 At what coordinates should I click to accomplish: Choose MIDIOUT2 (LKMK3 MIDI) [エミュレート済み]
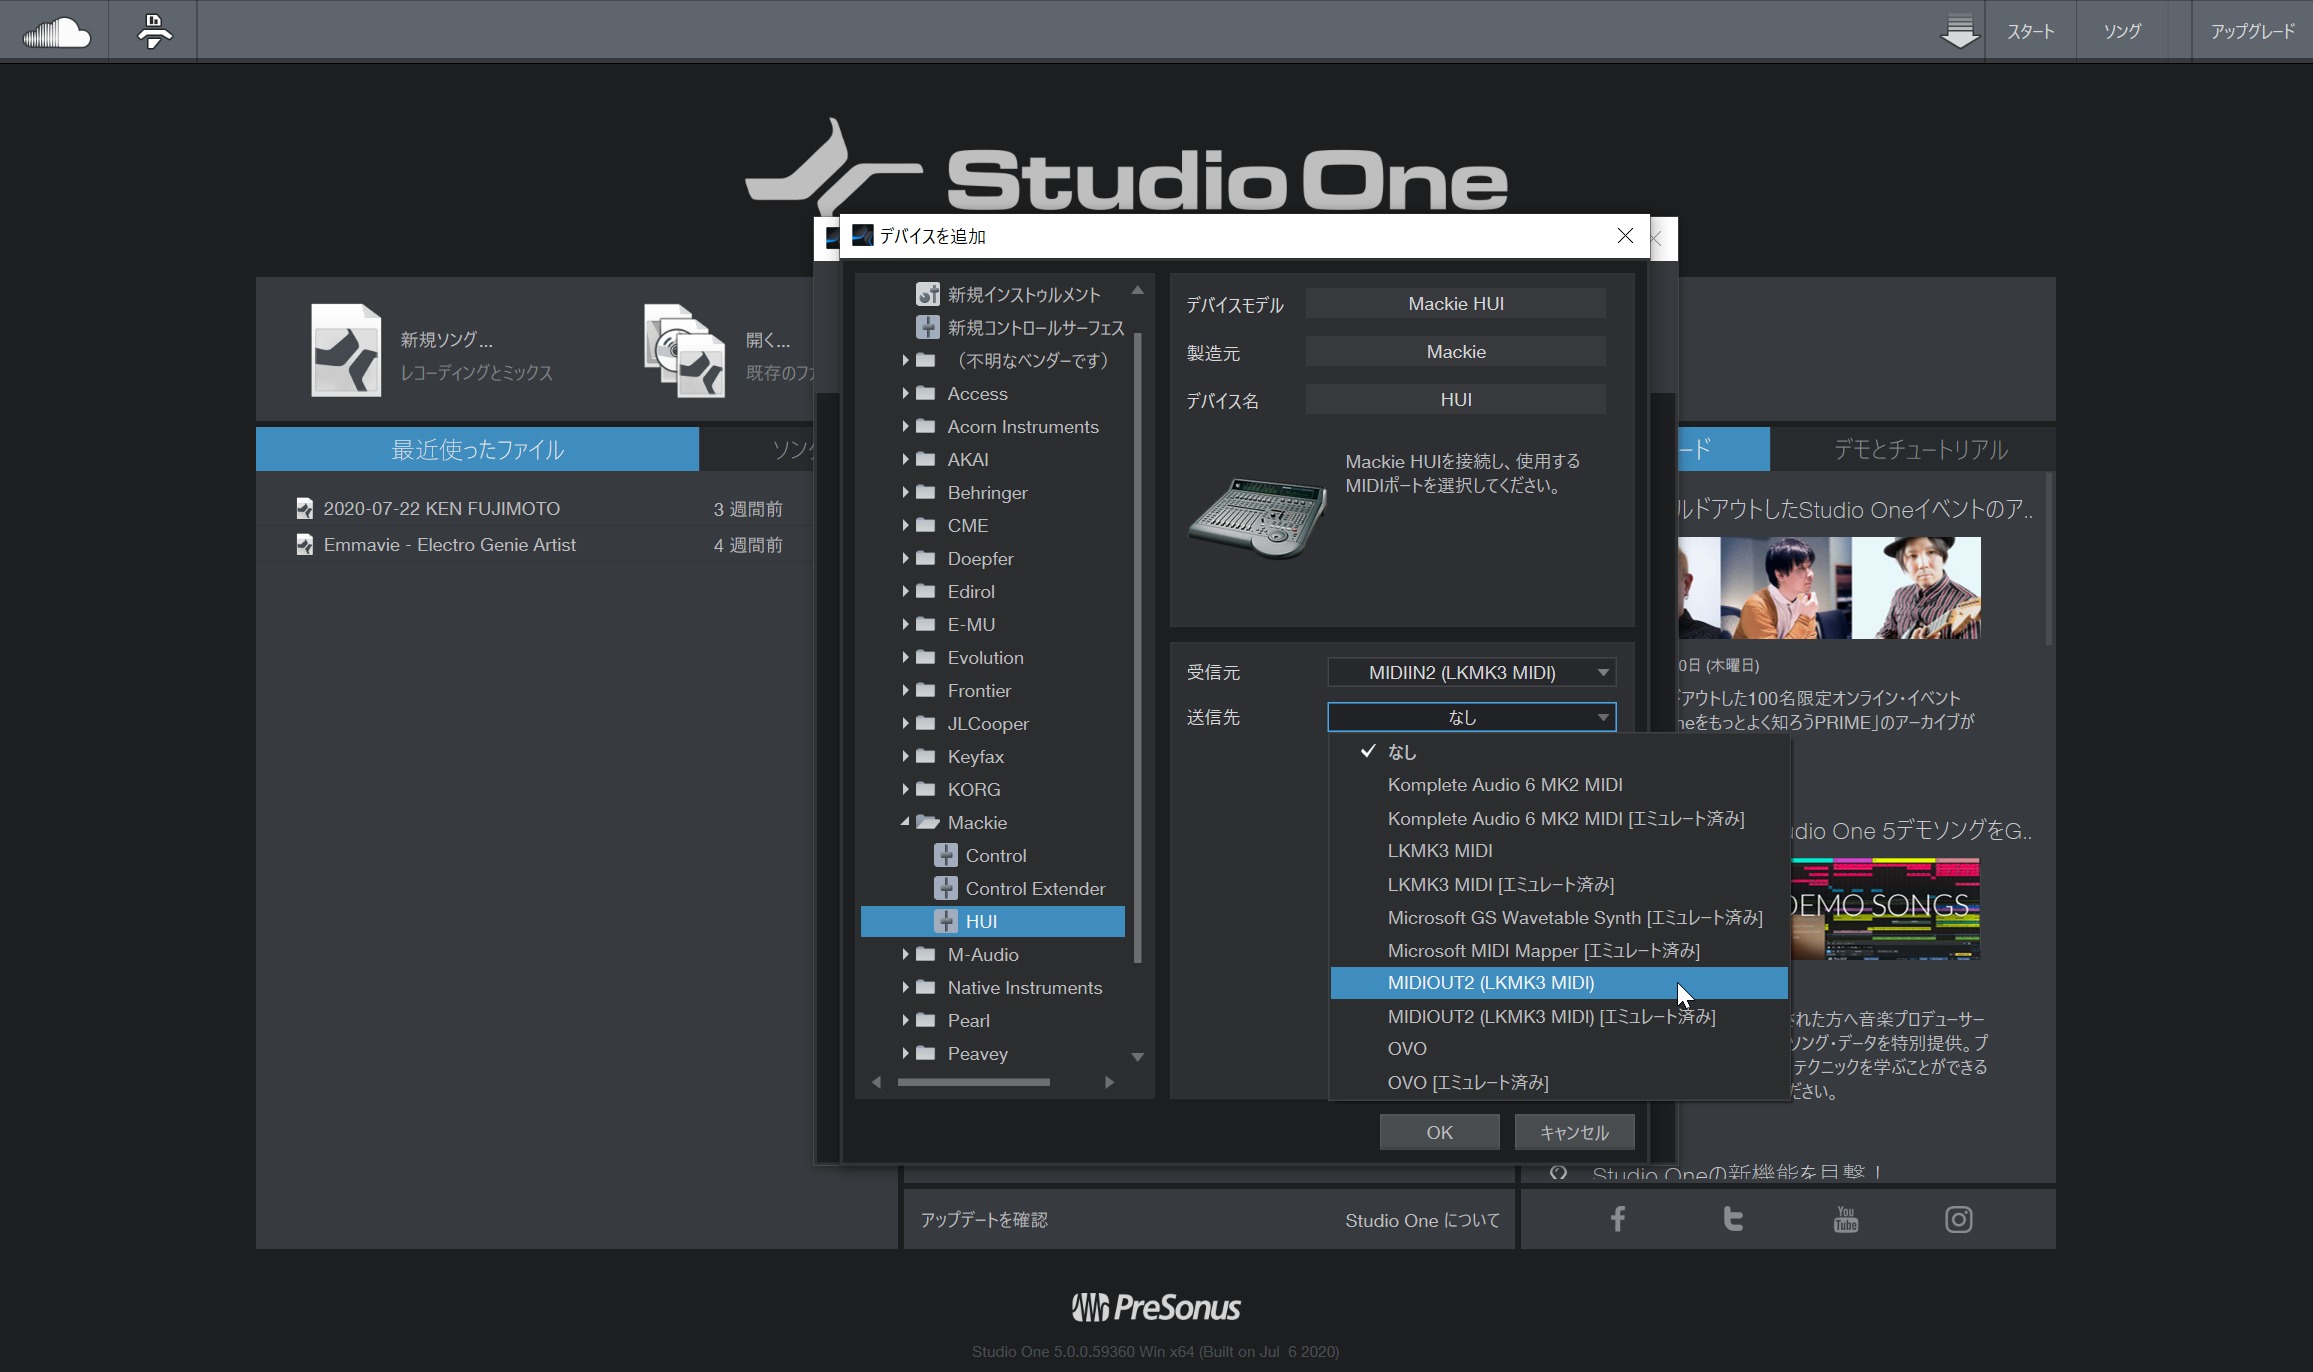(x=1559, y=1016)
